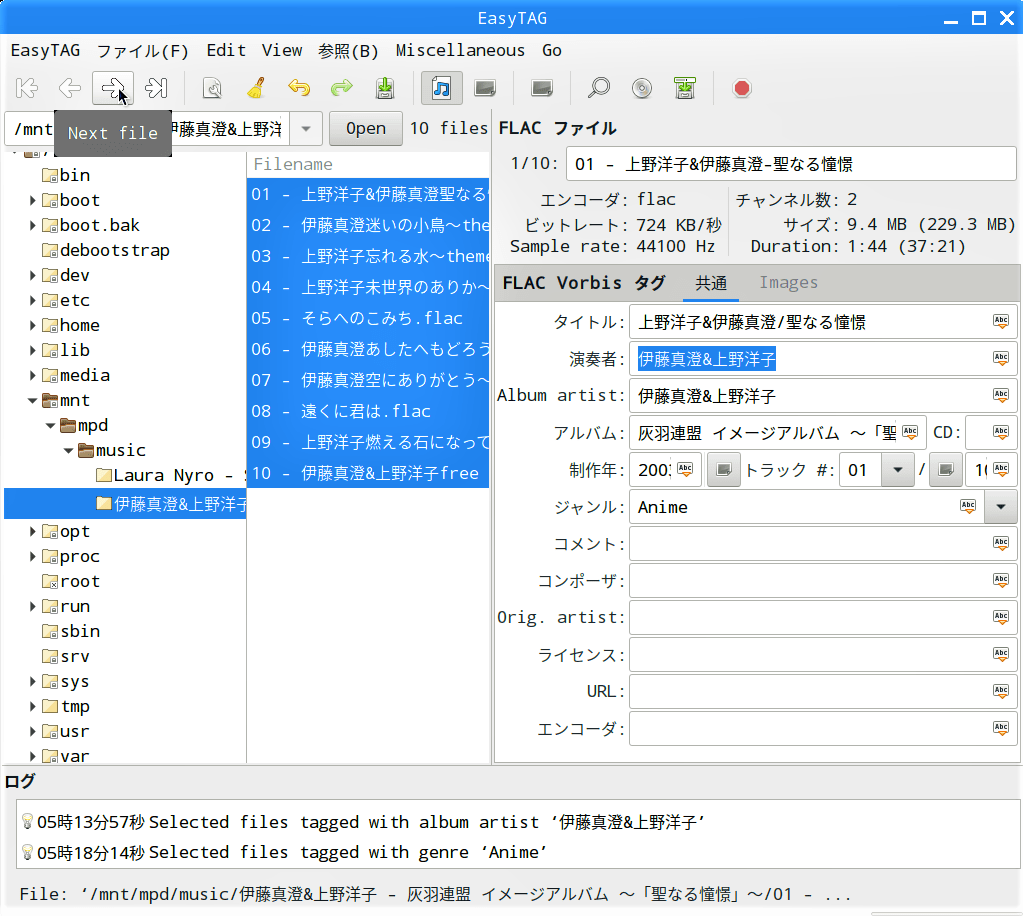Apply encoder field to all files icon
The width and height of the screenshot is (1023, 916).
tap(1001, 727)
